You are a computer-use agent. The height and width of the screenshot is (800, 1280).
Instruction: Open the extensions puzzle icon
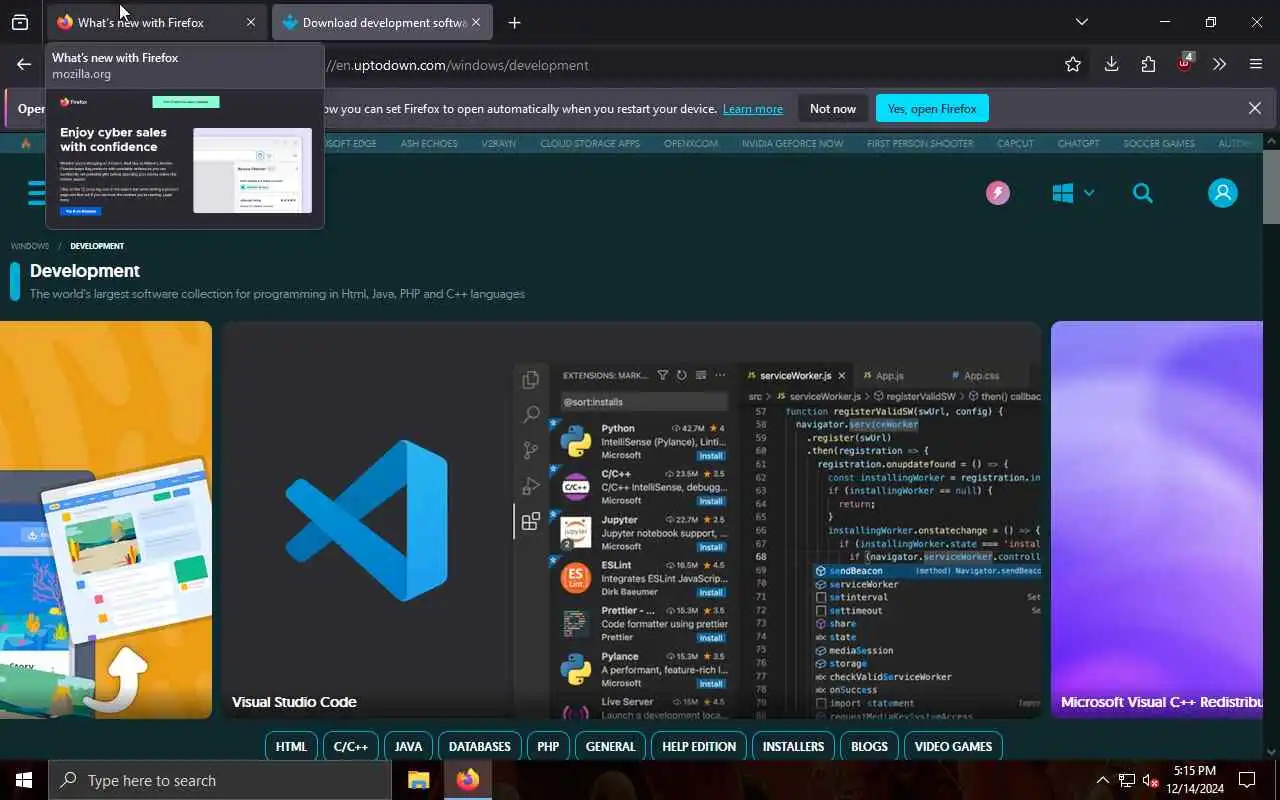pyautogui.click(x=1148, y=65)
